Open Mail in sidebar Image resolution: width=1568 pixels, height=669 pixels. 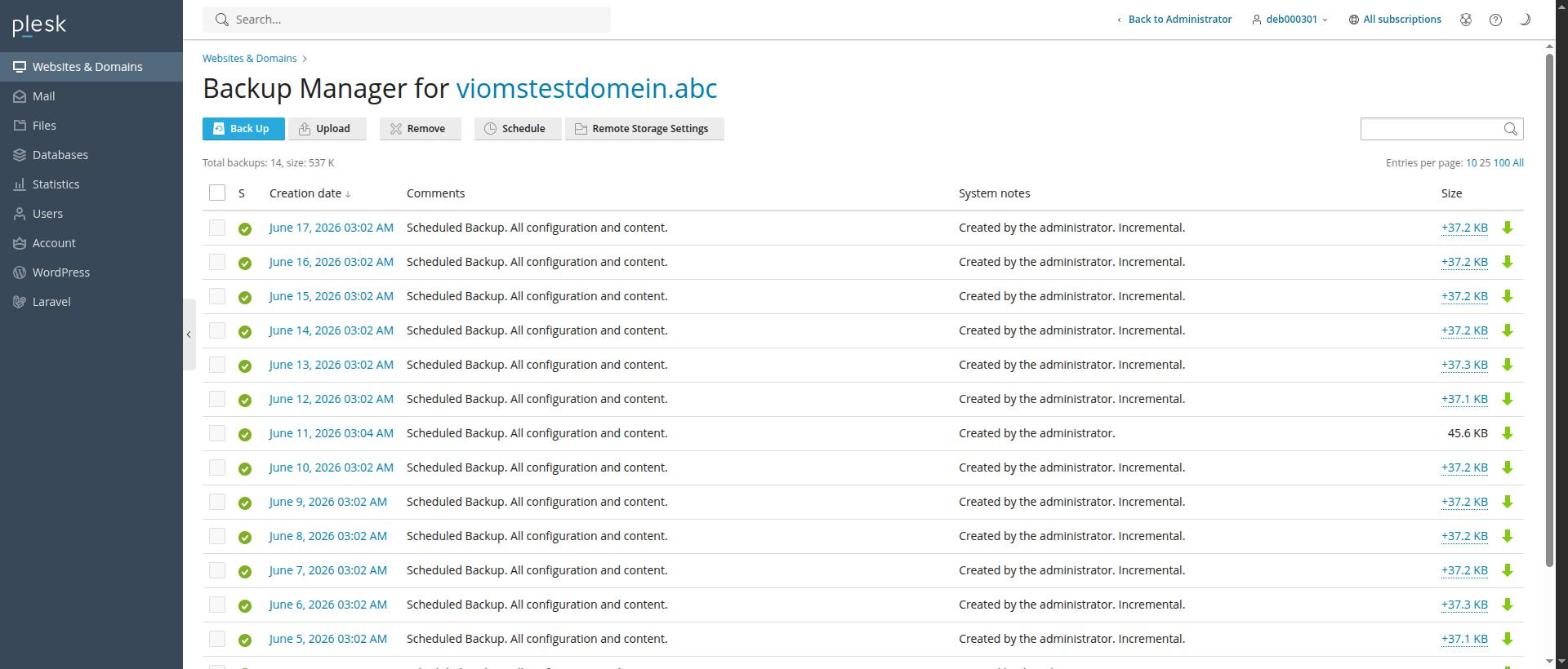91,96
